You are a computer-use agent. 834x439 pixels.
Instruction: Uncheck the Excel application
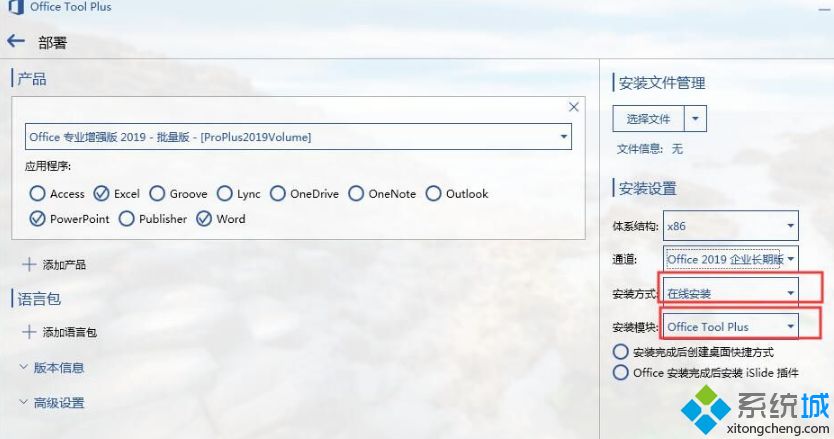tap(101, 193)
